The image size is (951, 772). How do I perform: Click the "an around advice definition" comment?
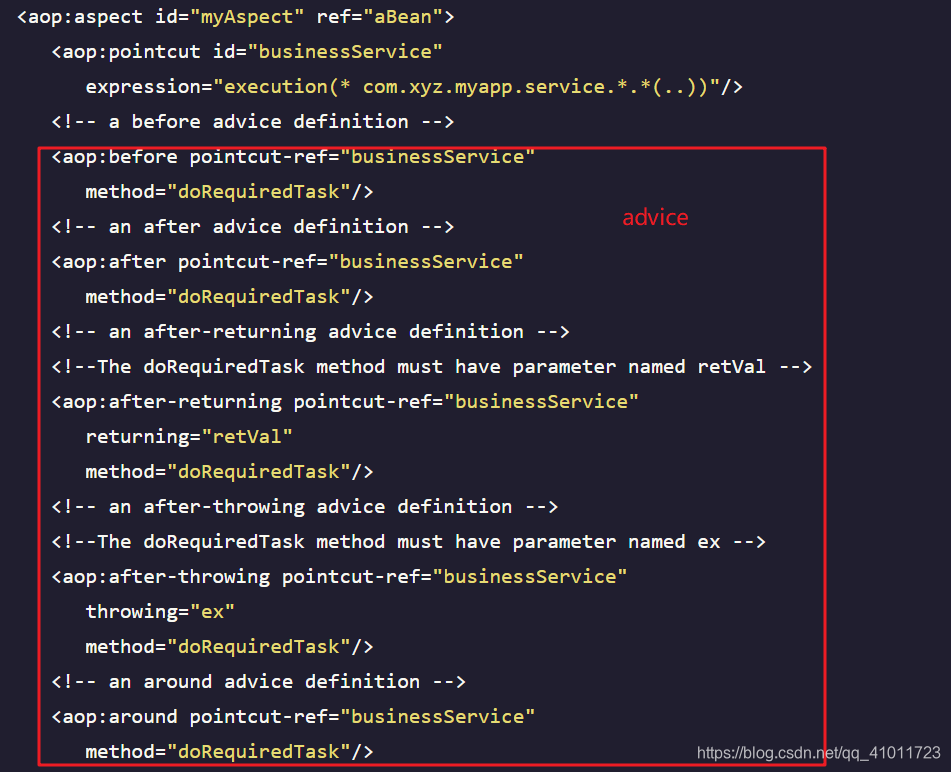(258, 682)
